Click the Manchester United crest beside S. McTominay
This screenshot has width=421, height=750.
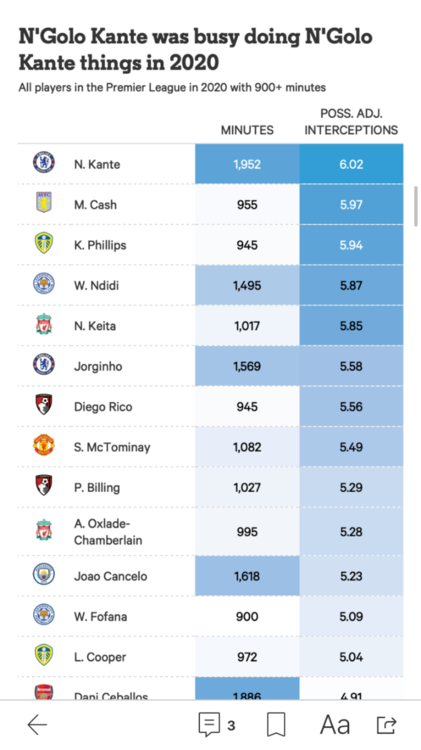point(44,446)
